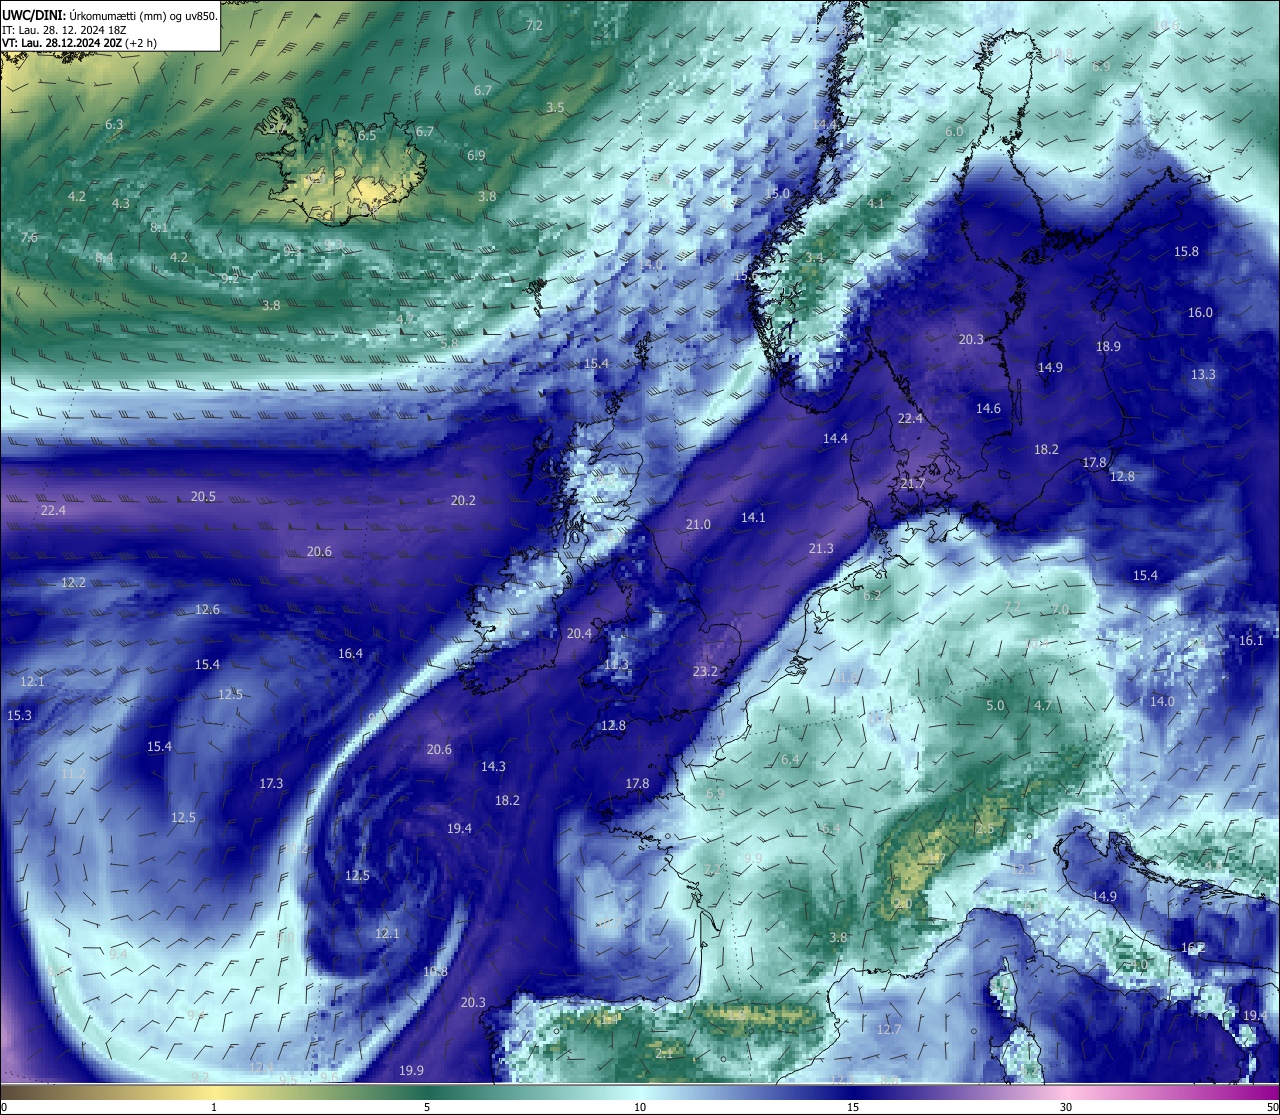Click the 17.3 value on the map
Image resolution: width=1280 pixels, height=1115 pixels.
click(271, 783)
